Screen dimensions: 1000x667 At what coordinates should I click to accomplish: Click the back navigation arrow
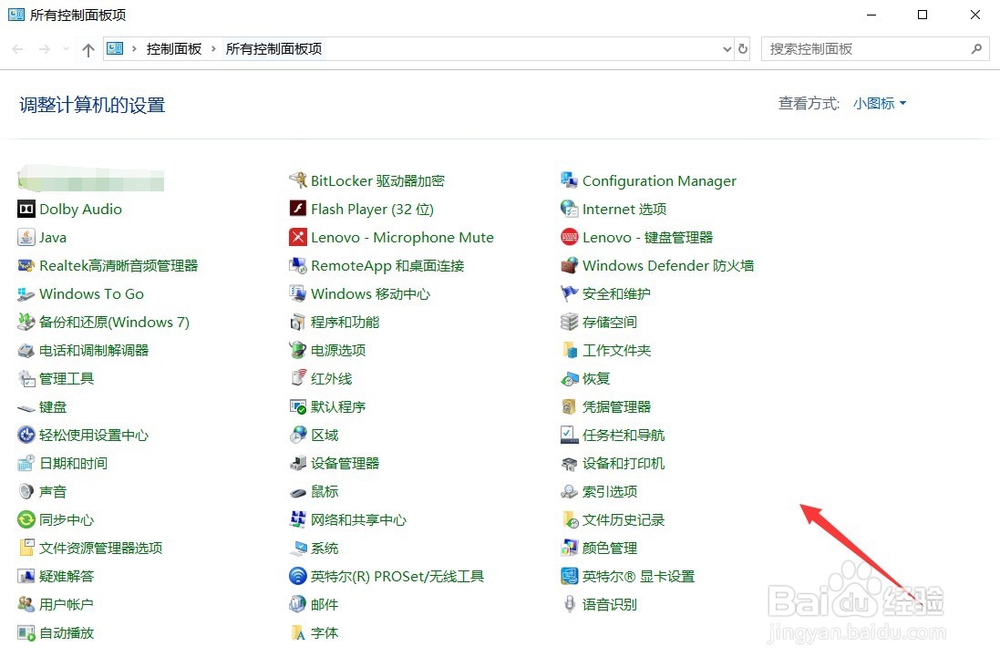(x=18, y=49)
